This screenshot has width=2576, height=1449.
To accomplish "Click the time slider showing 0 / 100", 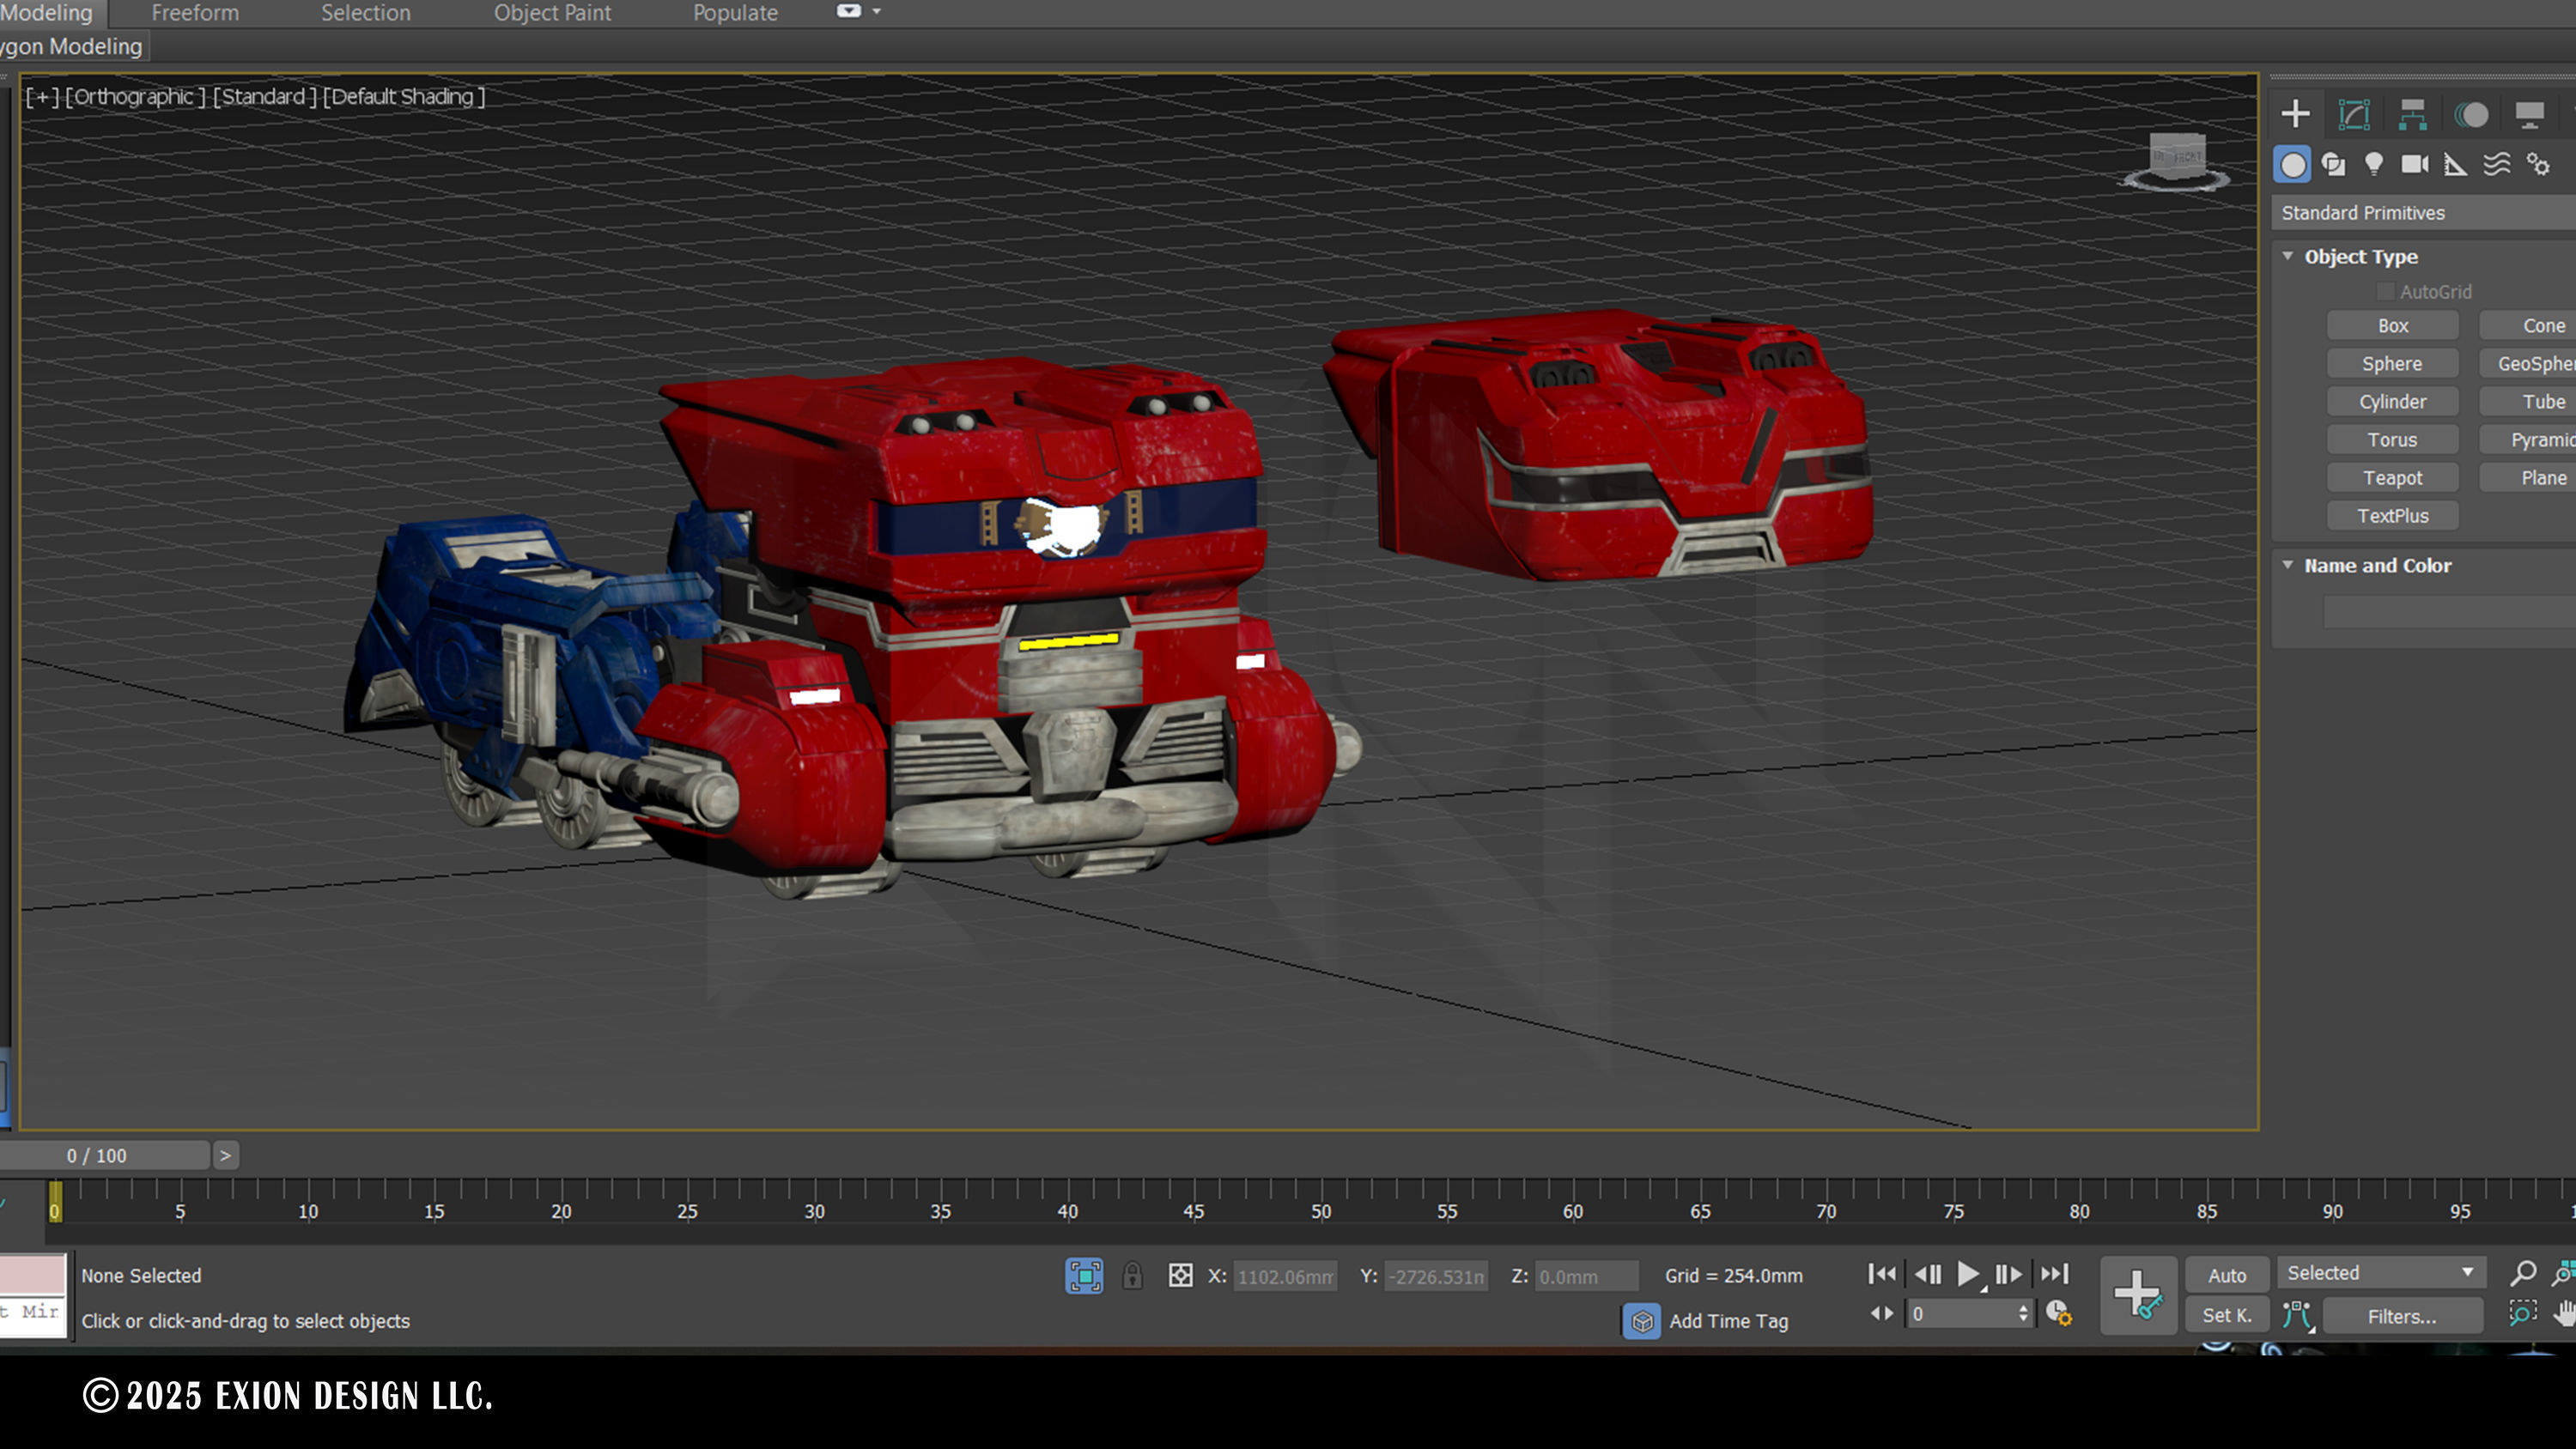I will 97,1156.
